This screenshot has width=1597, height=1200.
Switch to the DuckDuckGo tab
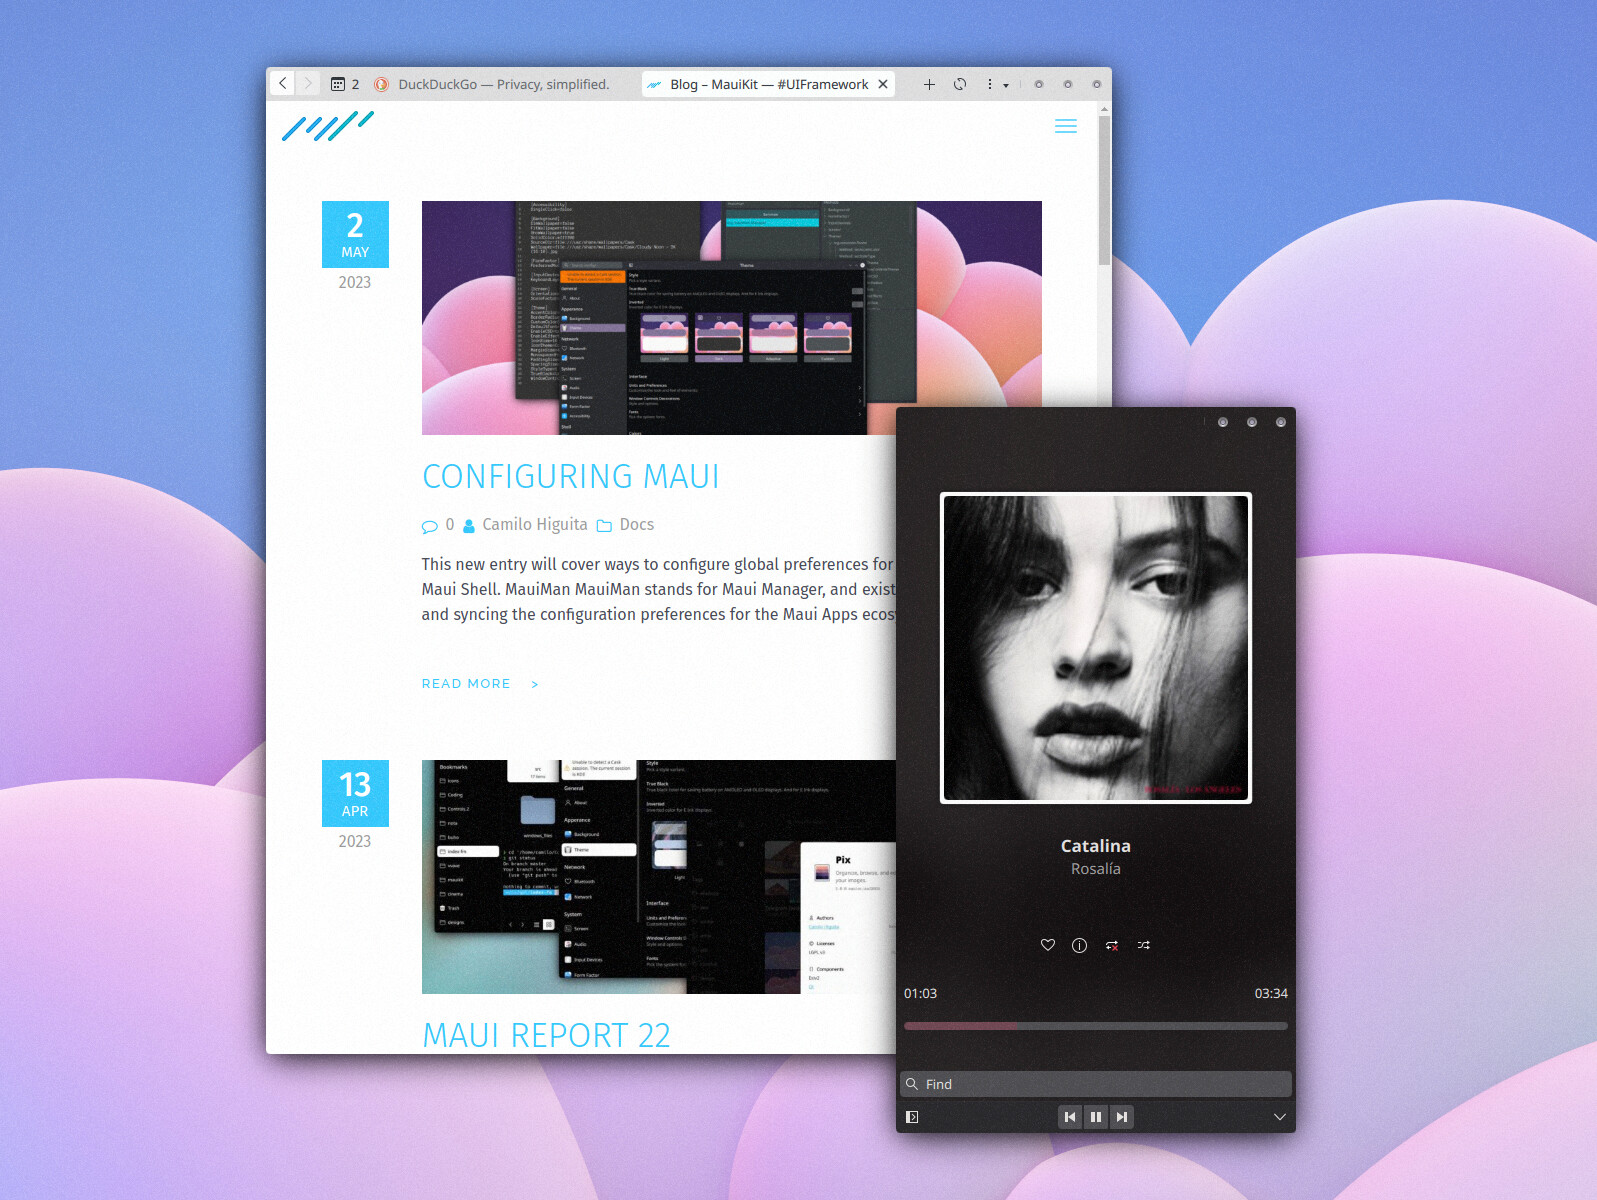click(494, 84)
